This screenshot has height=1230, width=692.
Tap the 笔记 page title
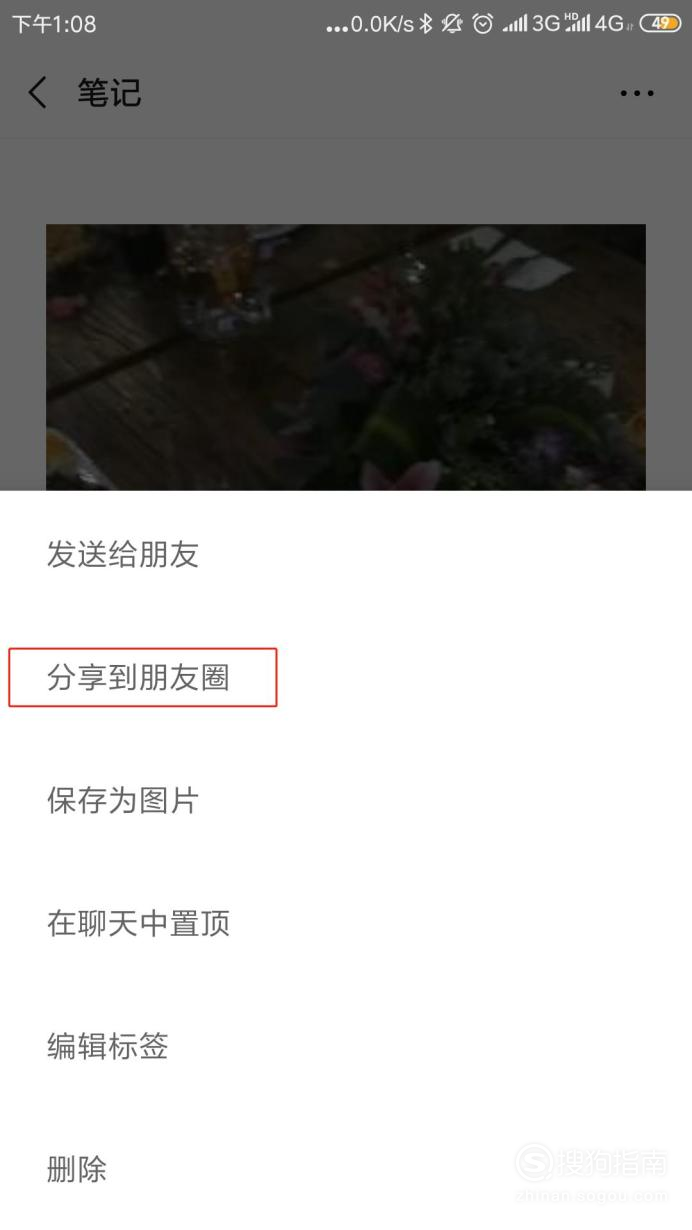click(109, 93)
